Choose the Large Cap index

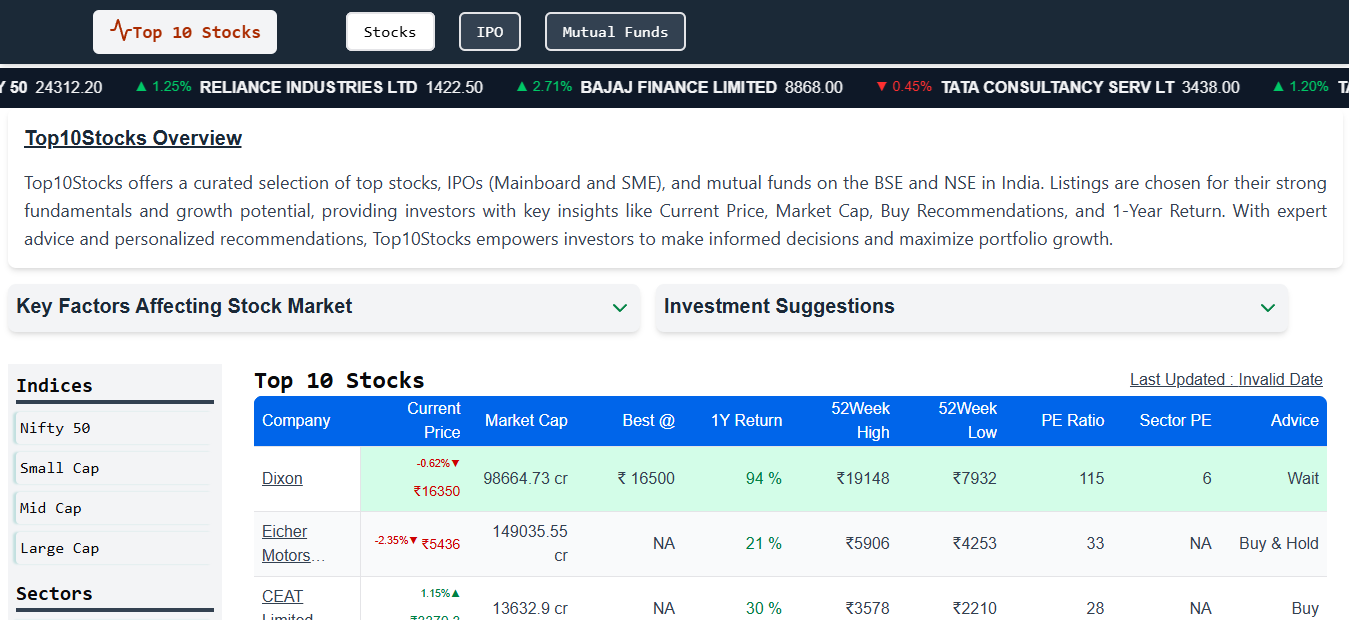point(60,548)
